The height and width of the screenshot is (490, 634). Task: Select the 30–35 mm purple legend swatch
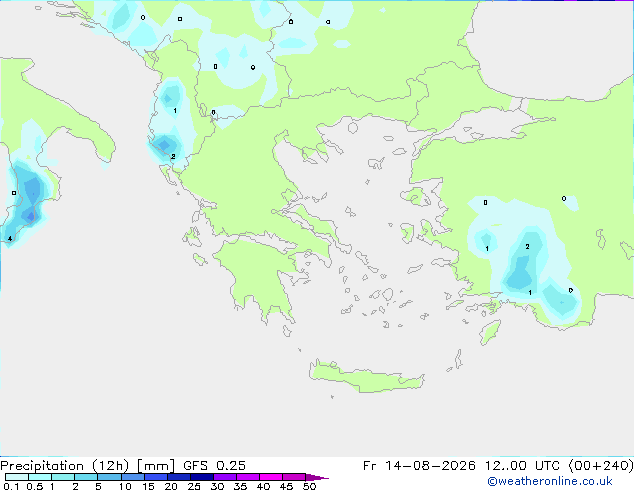coord(224,477)
